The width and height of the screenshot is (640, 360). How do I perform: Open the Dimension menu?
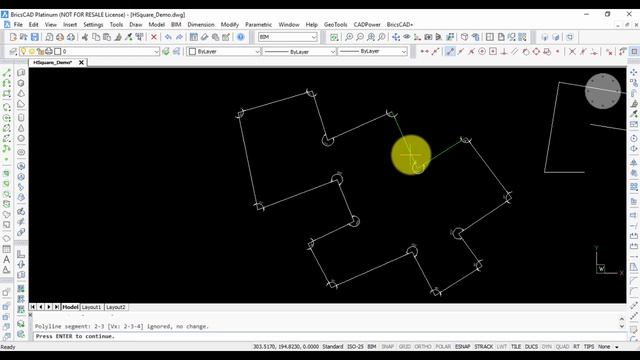(x=201, y=24)
